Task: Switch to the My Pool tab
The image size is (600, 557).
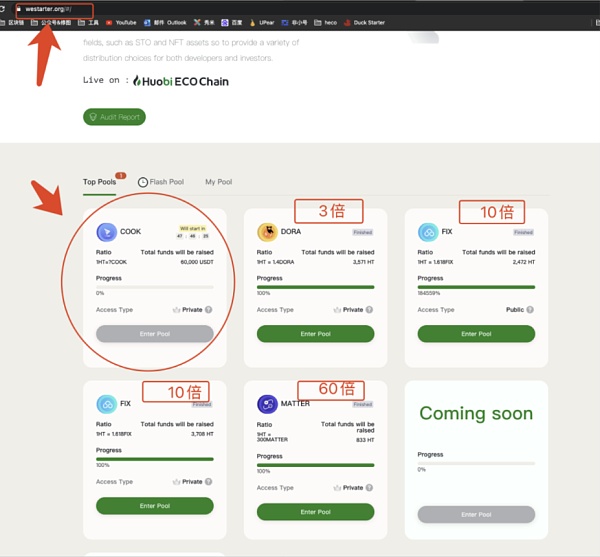Action: (218, 182)
